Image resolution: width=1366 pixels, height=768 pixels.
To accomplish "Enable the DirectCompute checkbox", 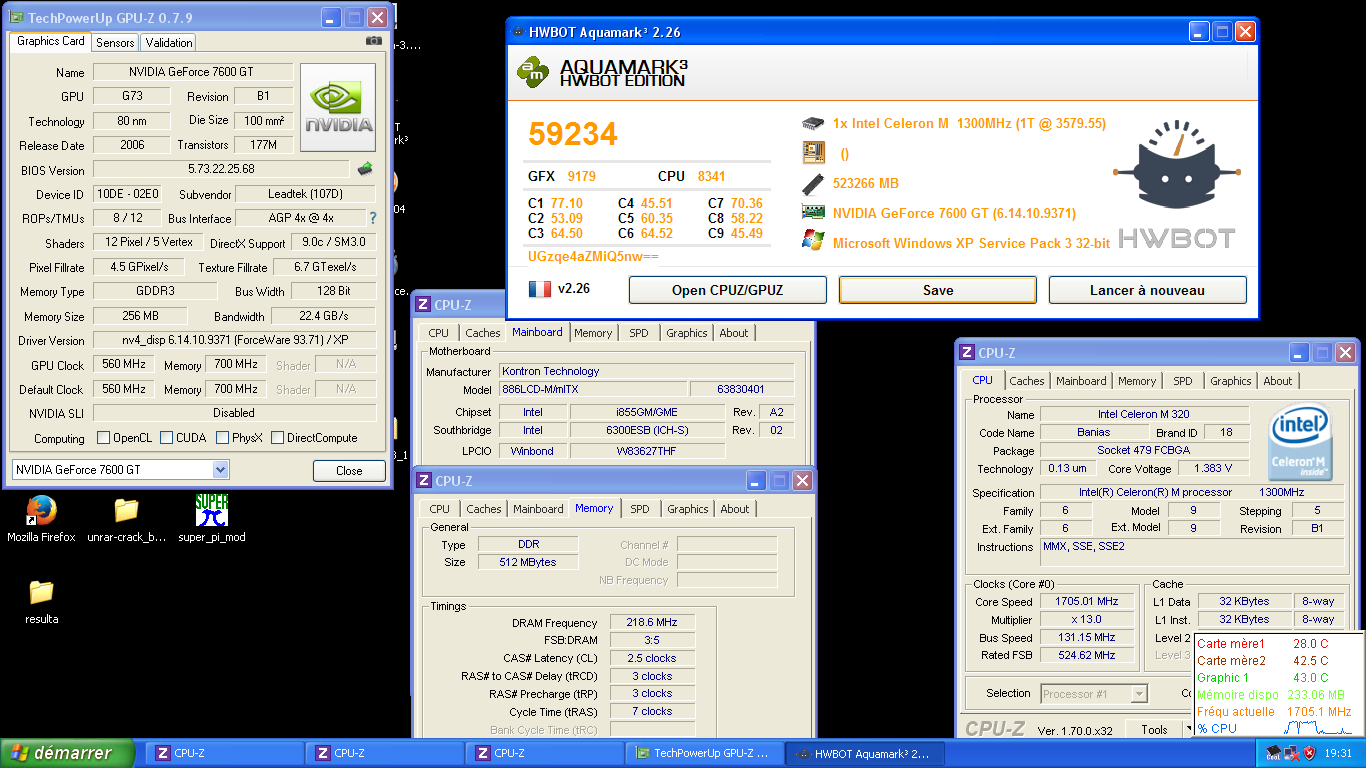I will [277, 437].
